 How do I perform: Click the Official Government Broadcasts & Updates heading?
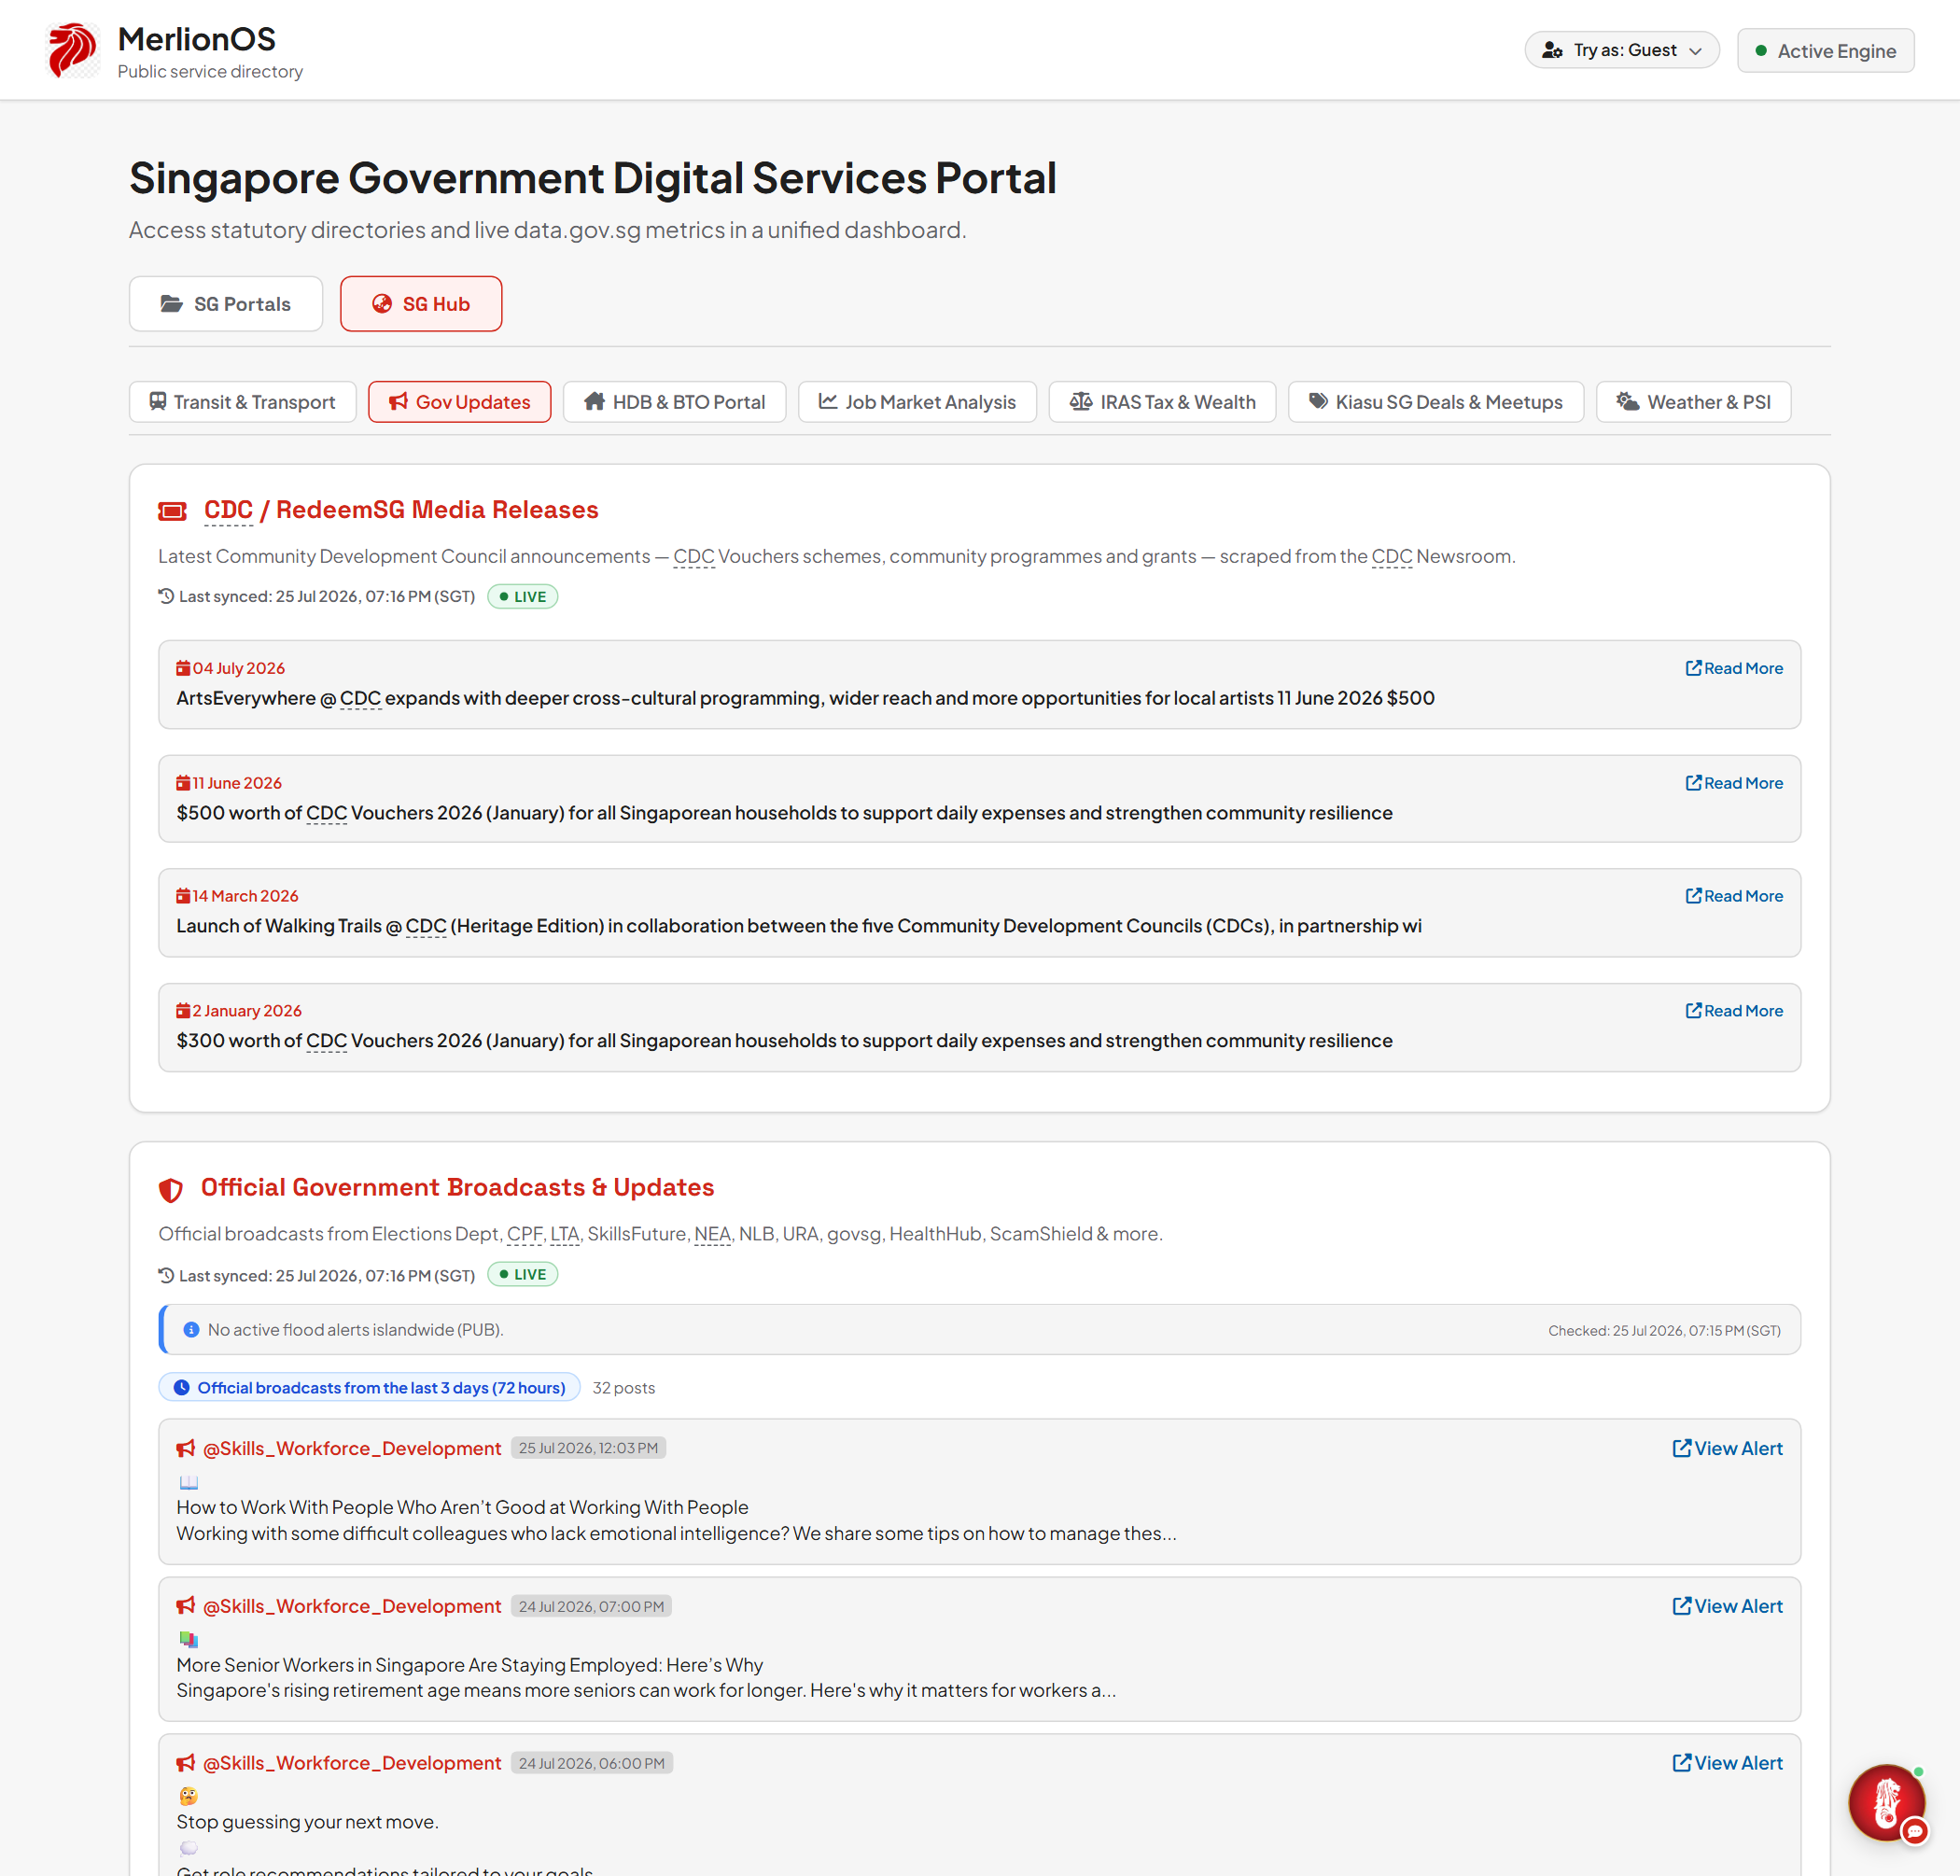click(457, 1187)
